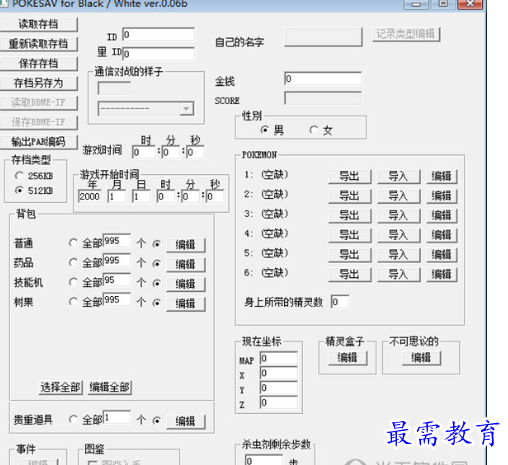Click 编辑 for Pokemon slot 3

[442, 215]
